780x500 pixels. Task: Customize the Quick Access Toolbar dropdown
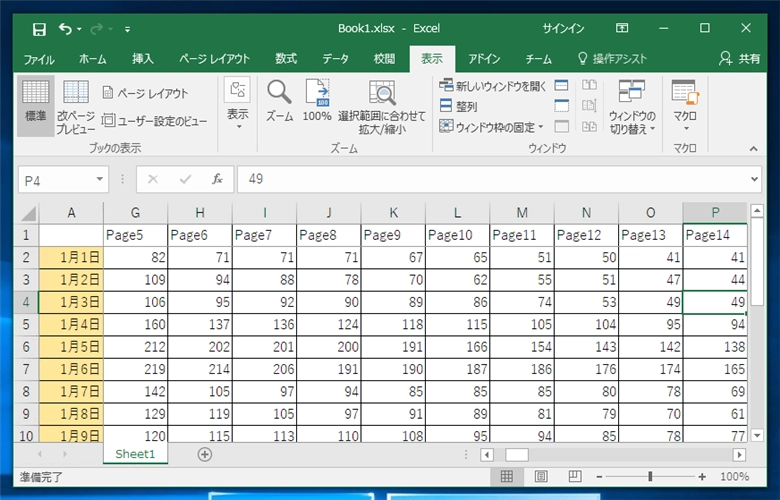tap(127, 29)
